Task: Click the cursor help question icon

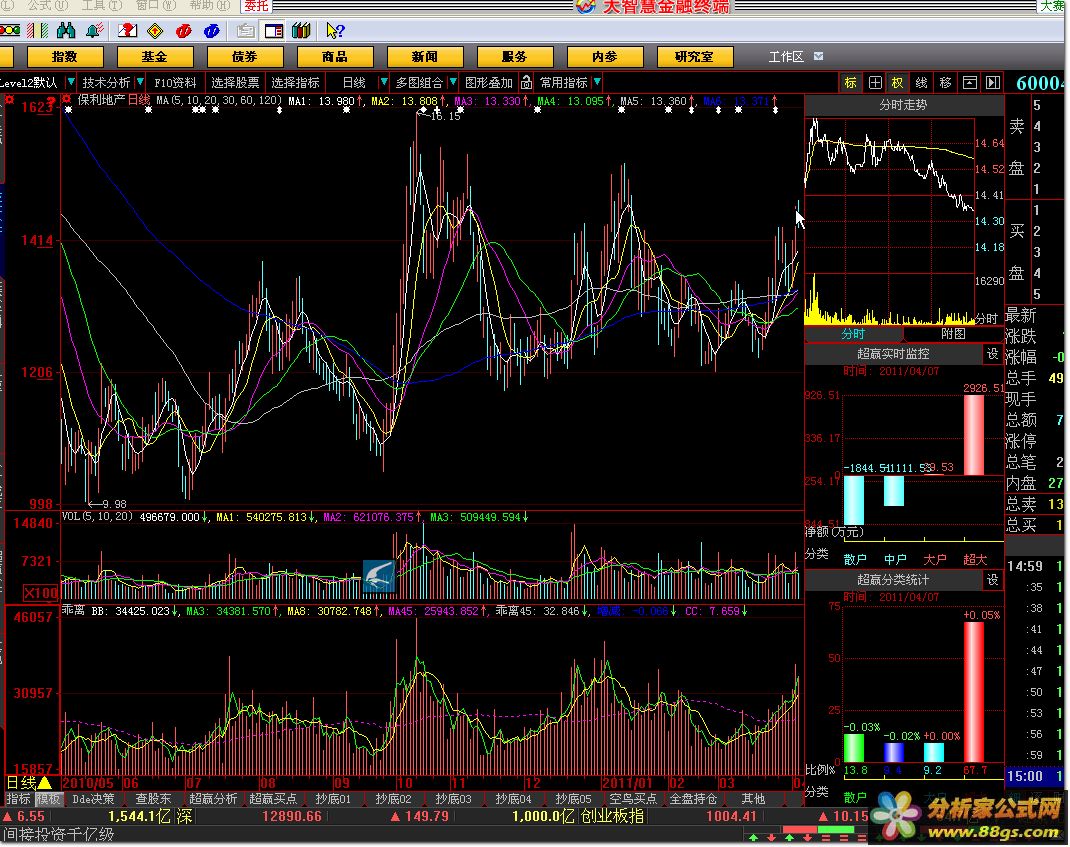Action: tap(335, 31)
